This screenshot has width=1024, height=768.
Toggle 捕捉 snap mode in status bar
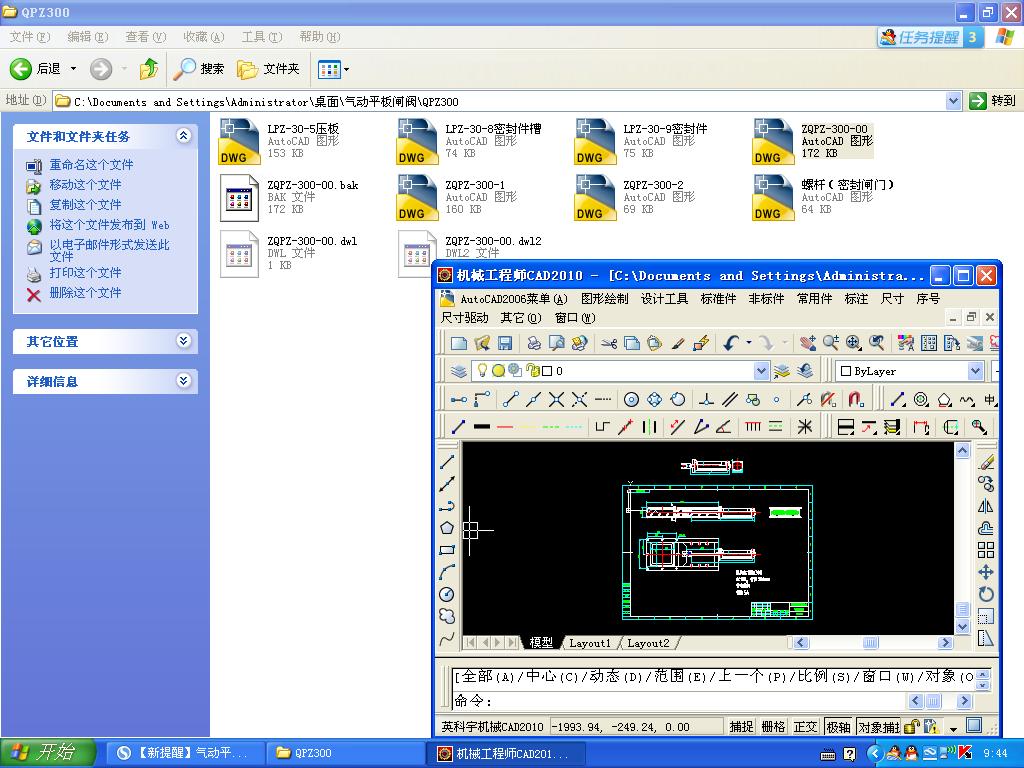tap(741, 726)
